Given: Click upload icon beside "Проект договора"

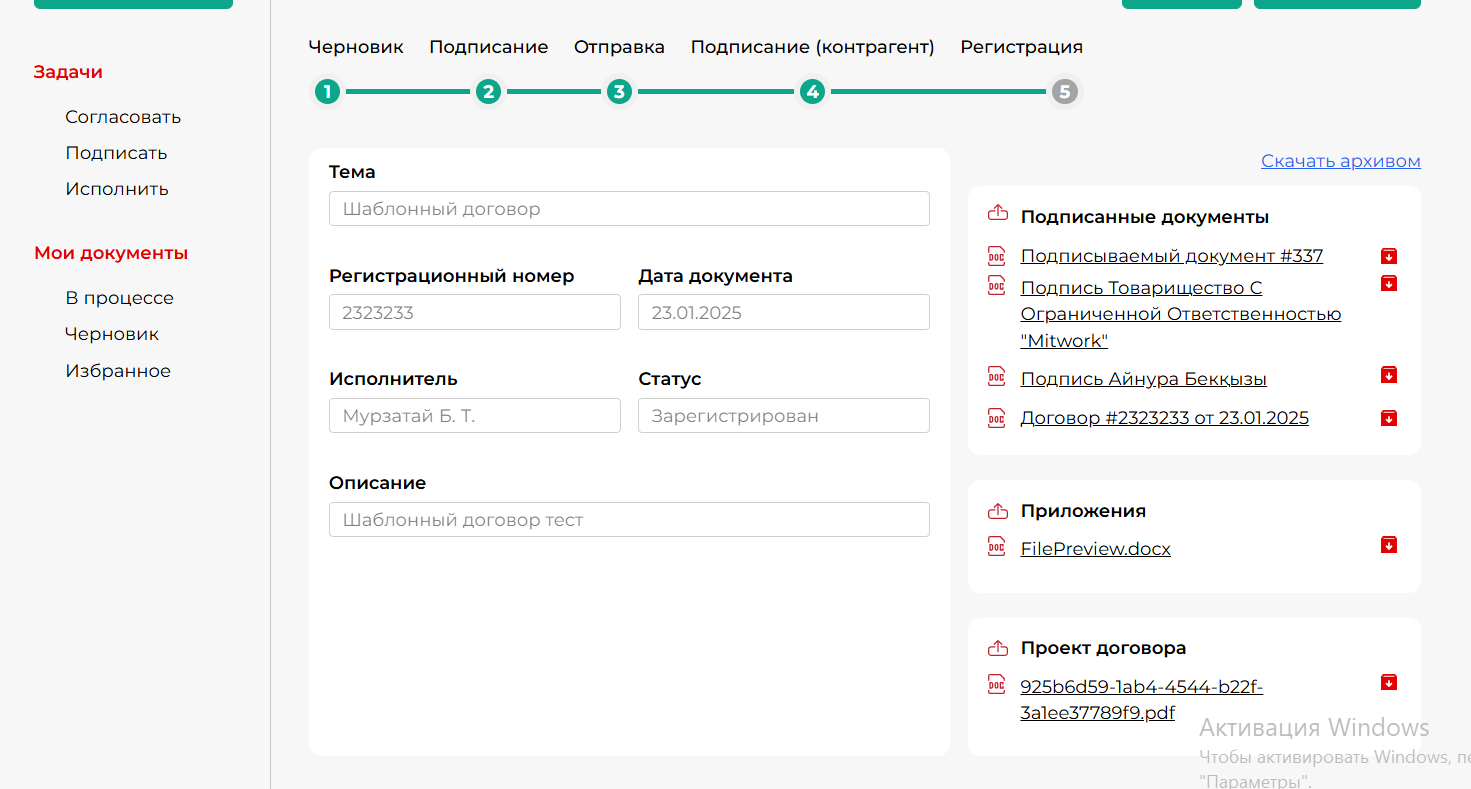Looking at the screenshot, I should [x=997, y=648].
